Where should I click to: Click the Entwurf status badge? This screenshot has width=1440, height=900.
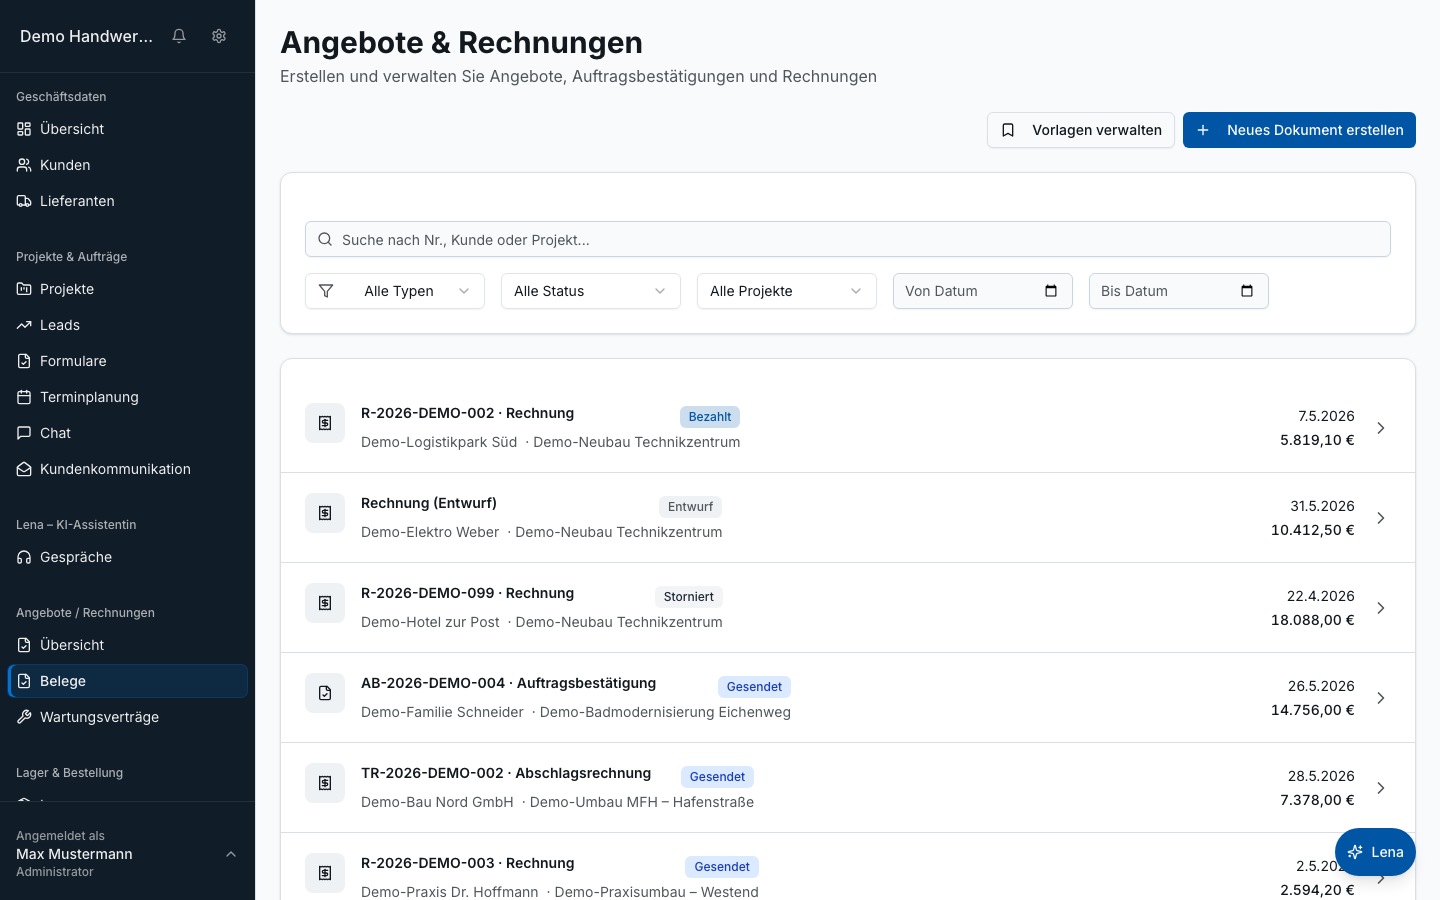pos(690,507)
